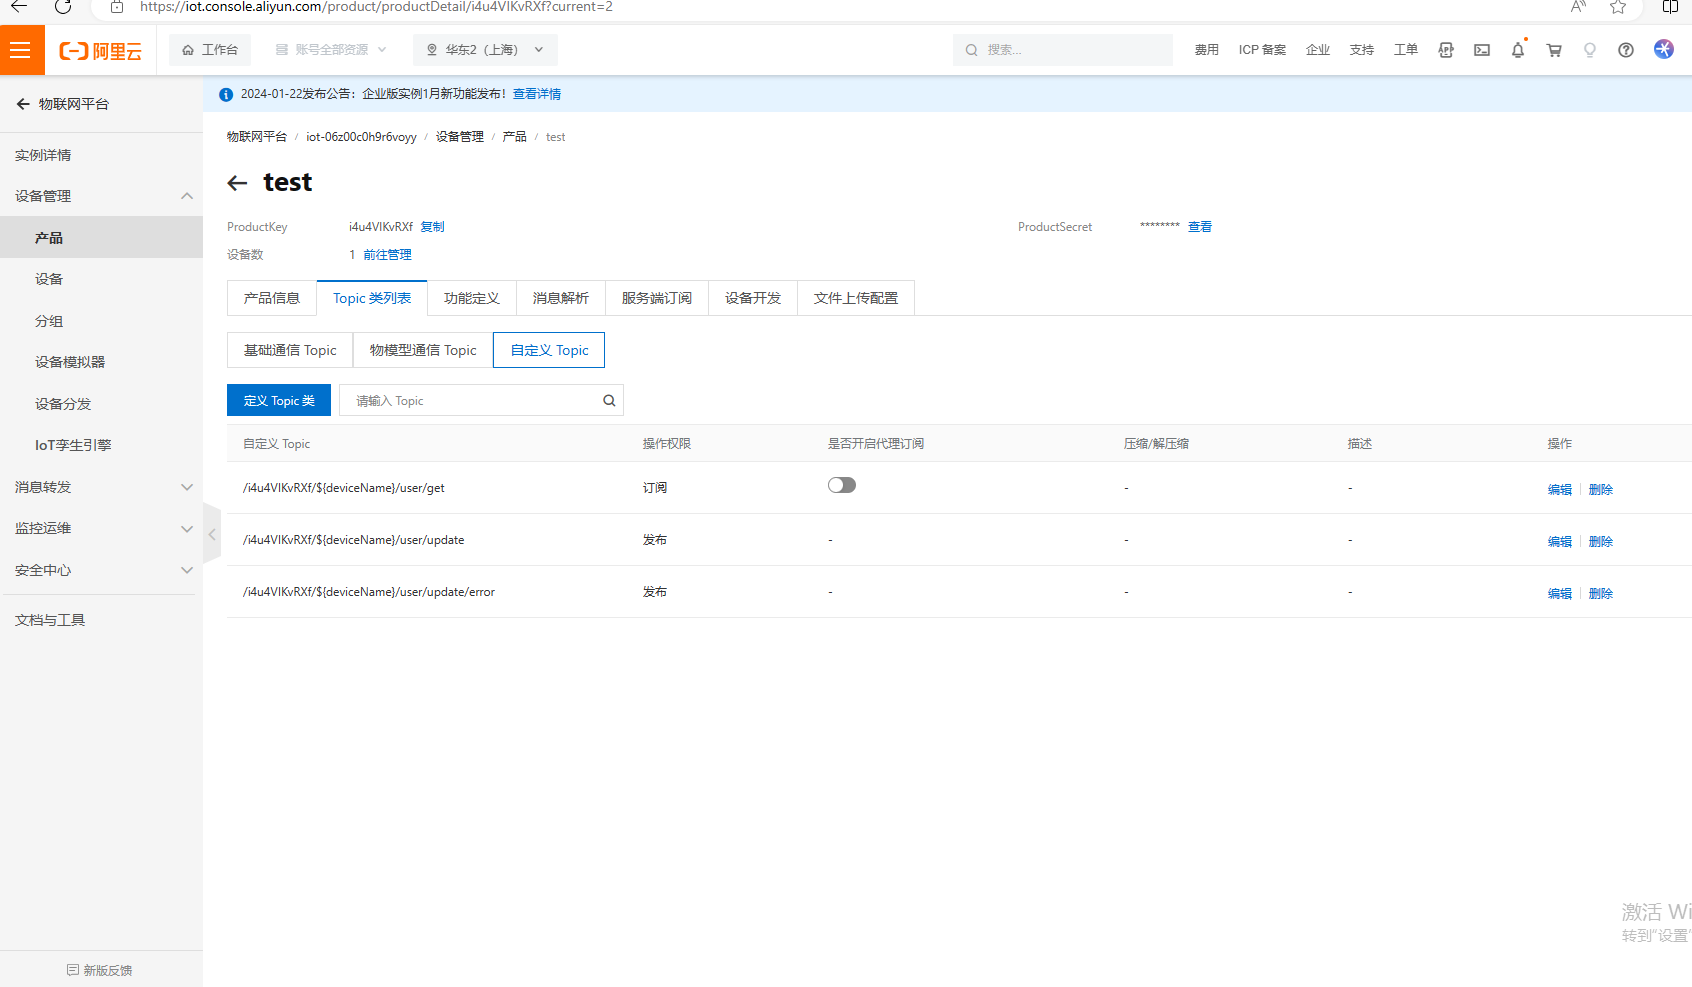Click 删除 for the user/update/error topic
Viewport: 1692px width, 987px height.
(1600, 594)
